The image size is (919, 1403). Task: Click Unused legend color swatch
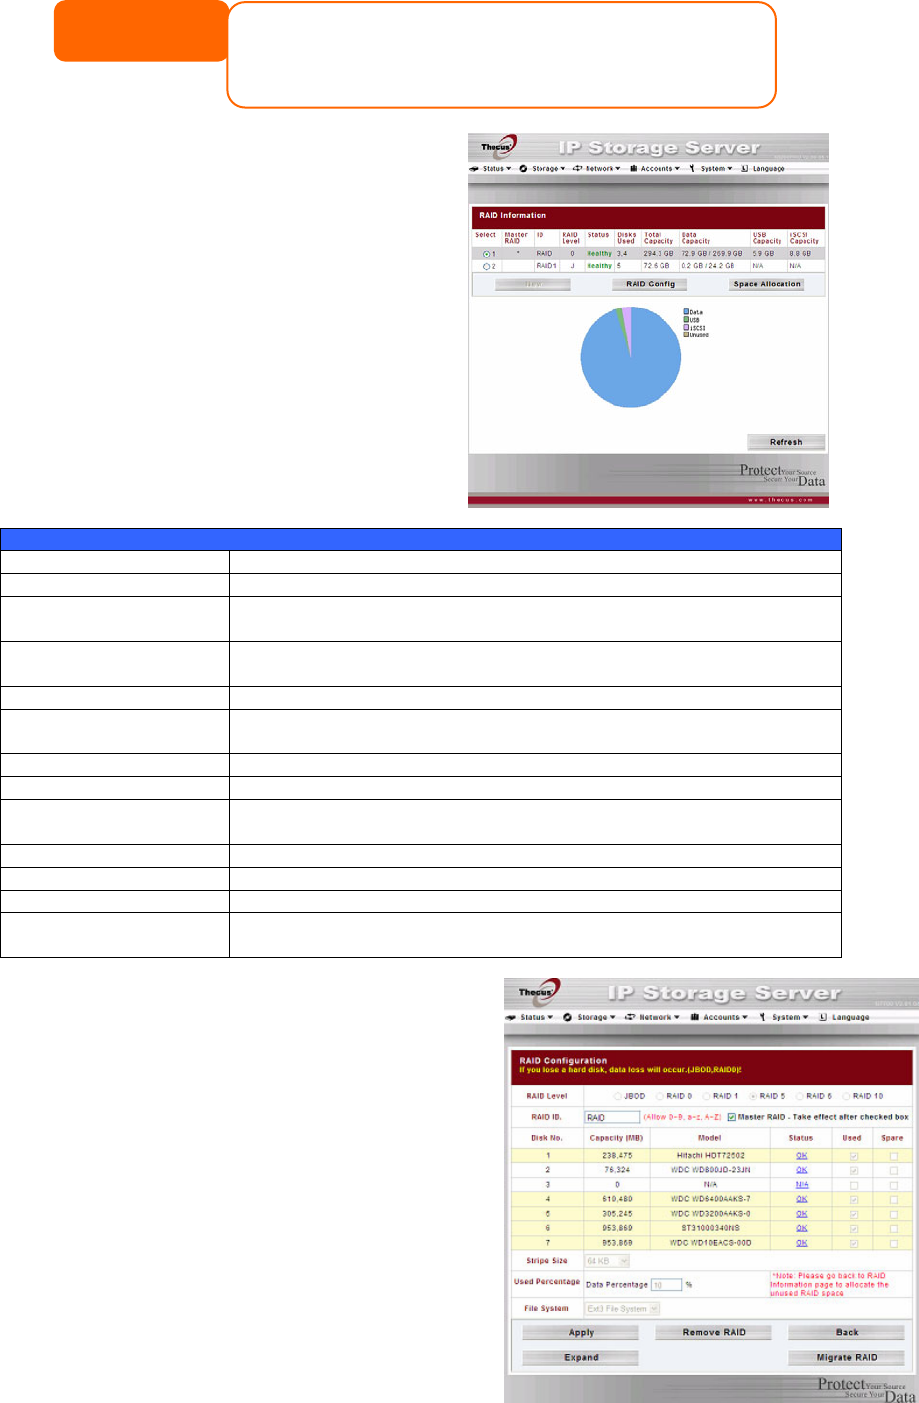686,334
